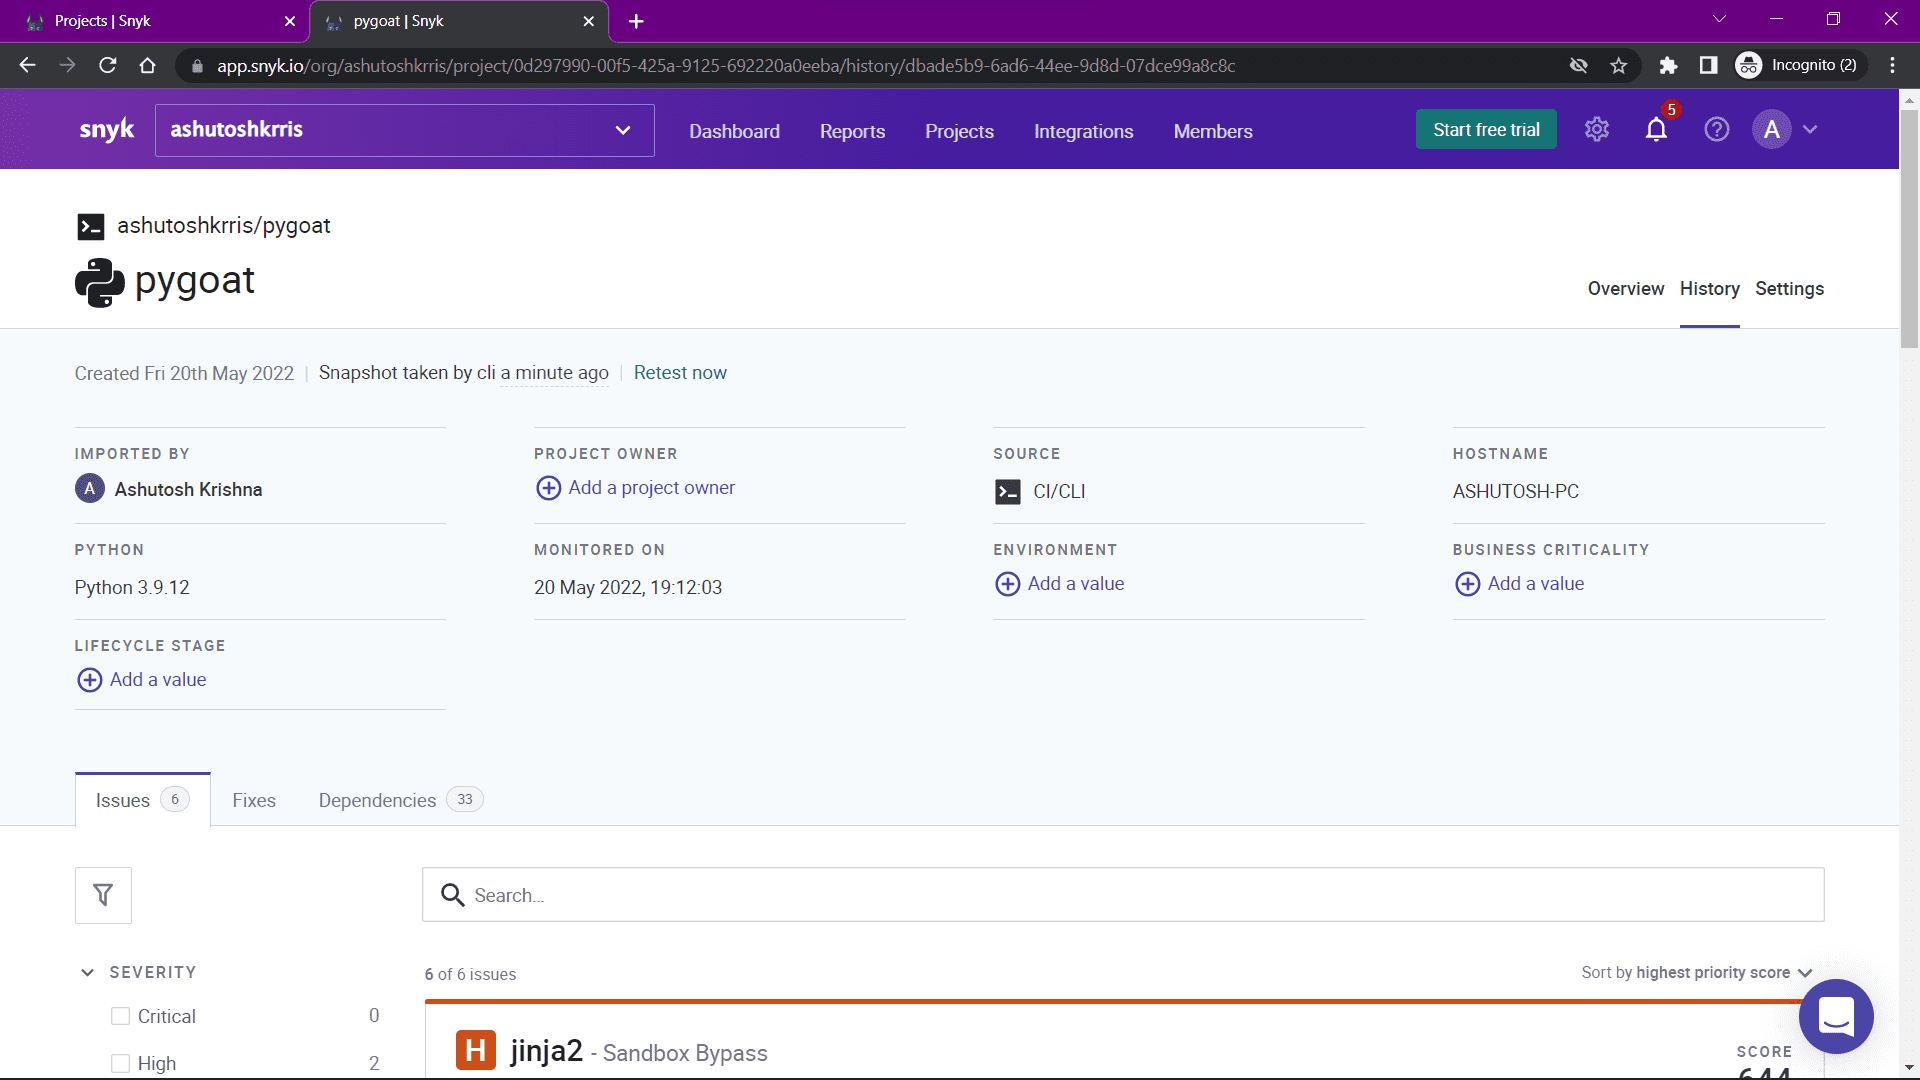Click third-party cookie blocked eye icon
The width and height of the screenshot is (1920, 1080).
point(1579,66)
